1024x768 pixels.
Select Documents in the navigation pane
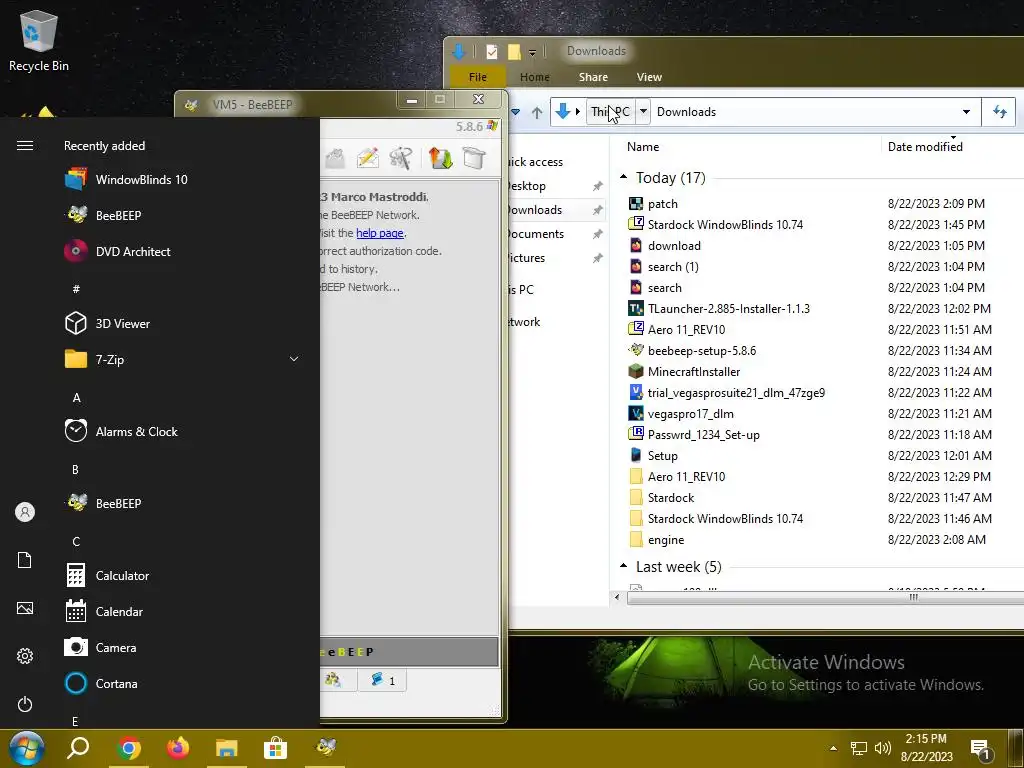(x=536, y=234)
